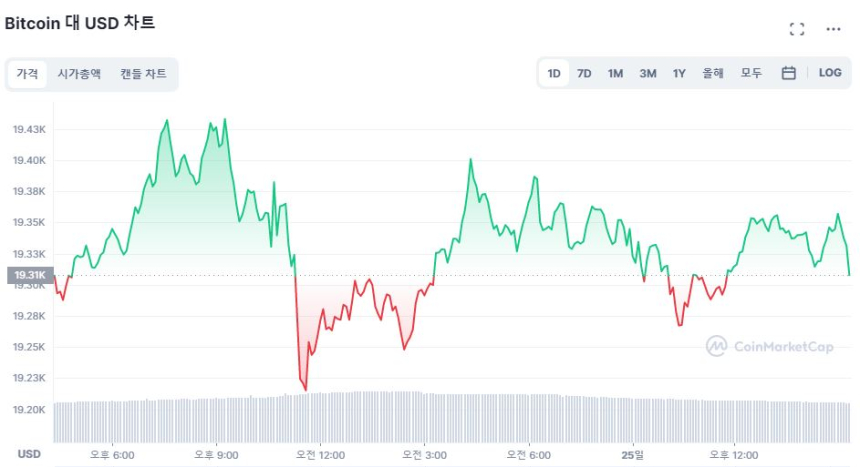Select the 올해 year-to-date range
Screen dimensions: 860x467
[713, 73]
